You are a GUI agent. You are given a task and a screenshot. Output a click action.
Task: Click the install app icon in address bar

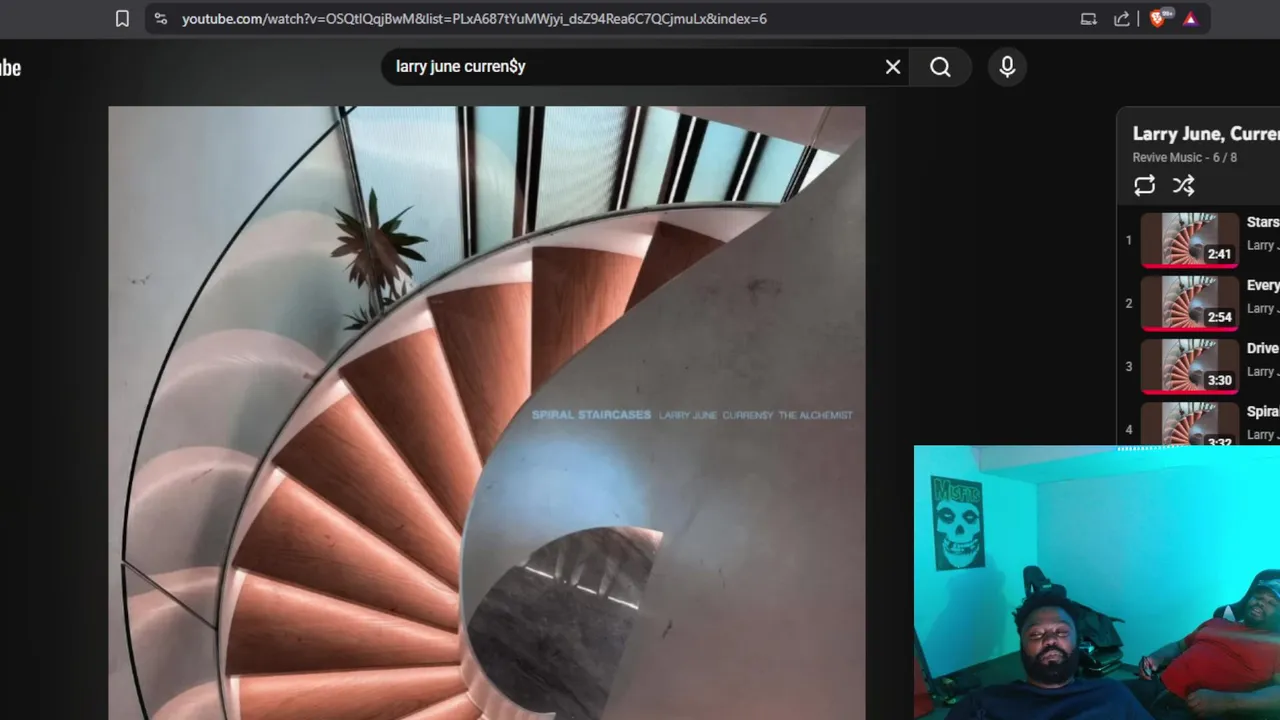pos(1089,18)
